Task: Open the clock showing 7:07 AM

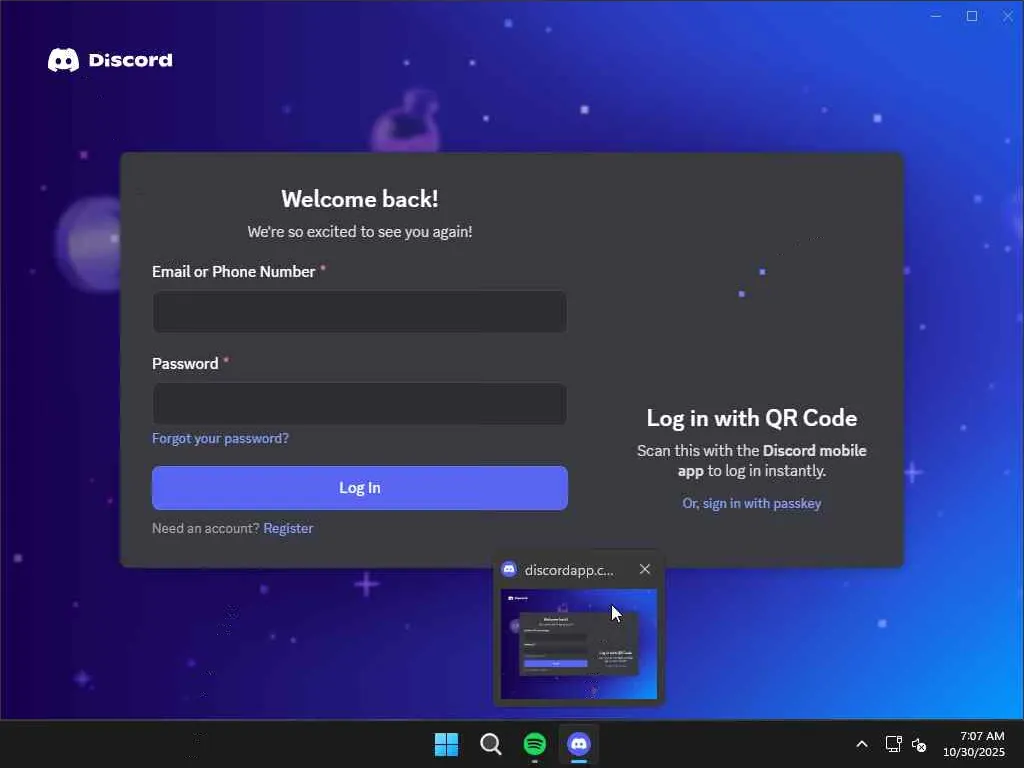Action: (x=974, y=744)
